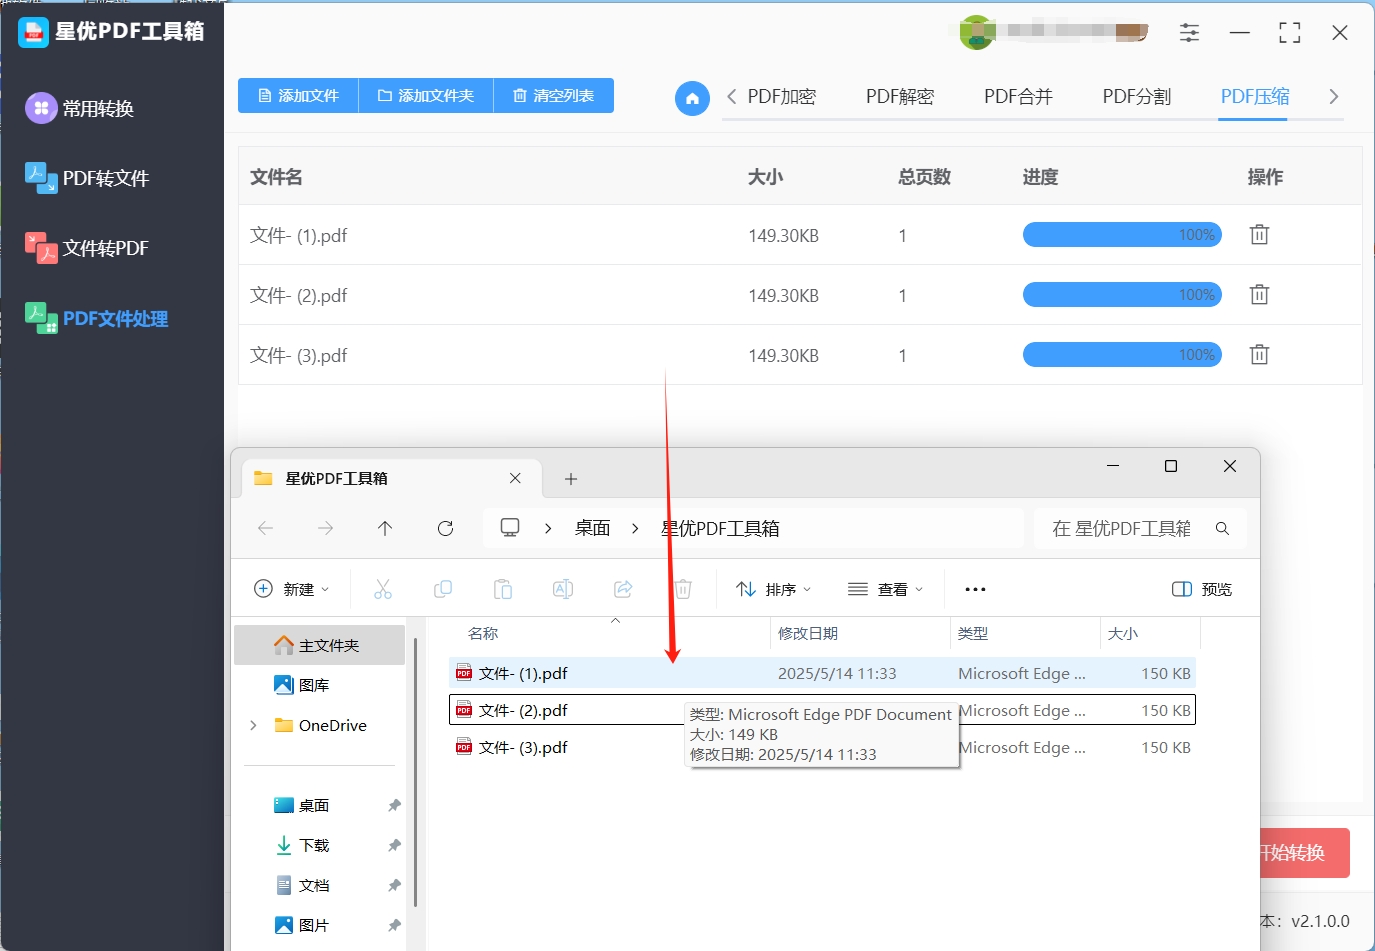This screenshot has width=1375, height=951.
Task: Click 桌面 in the address breadcrumb
Action: pyautogui.click(x=592, y=528)
